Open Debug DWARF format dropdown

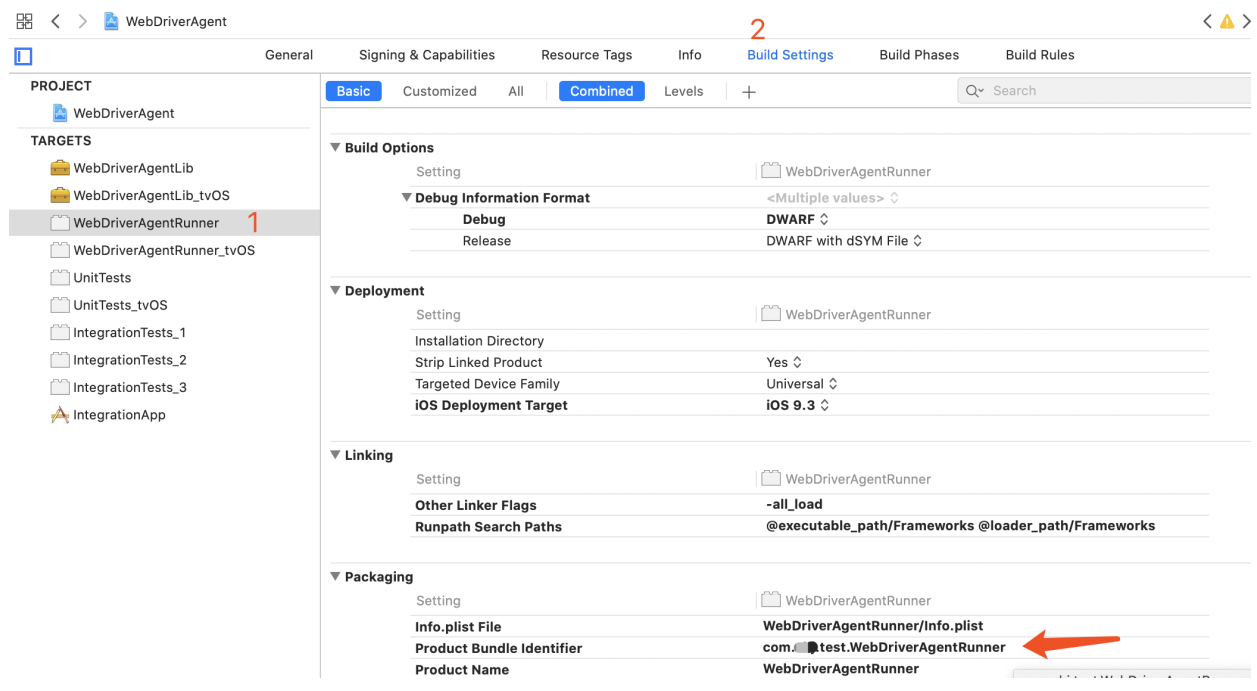[798, 219]
